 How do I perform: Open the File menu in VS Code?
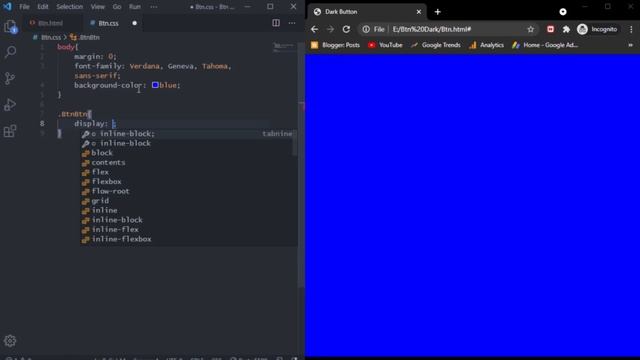point(24,7)
